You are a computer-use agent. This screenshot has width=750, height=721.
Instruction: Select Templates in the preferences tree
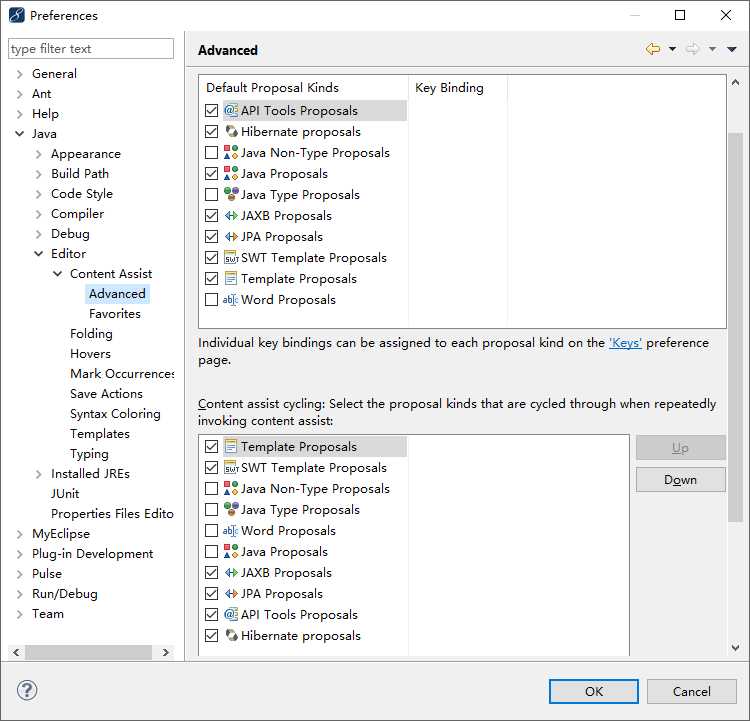100,434
